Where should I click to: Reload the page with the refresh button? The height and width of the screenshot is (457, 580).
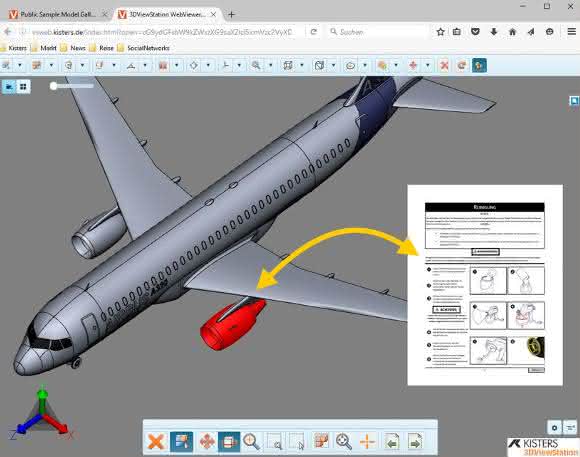click(314, 32)
